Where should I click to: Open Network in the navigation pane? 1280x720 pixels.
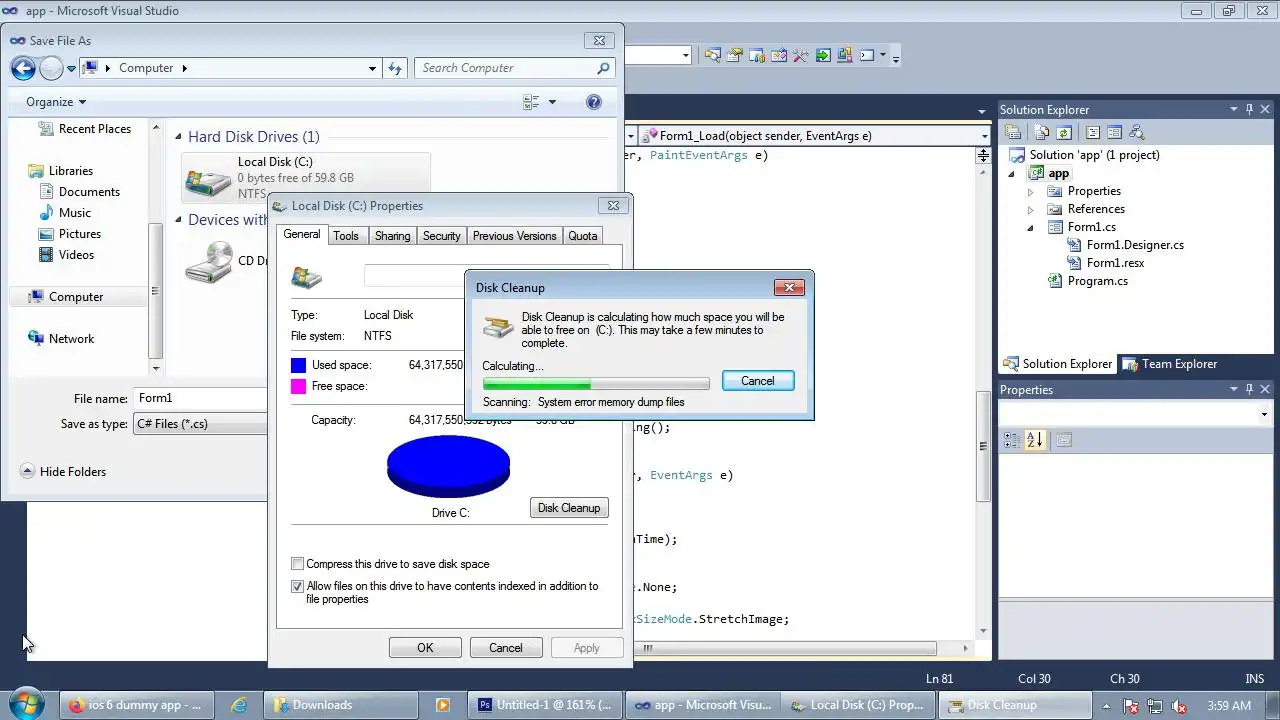[71, 339]
